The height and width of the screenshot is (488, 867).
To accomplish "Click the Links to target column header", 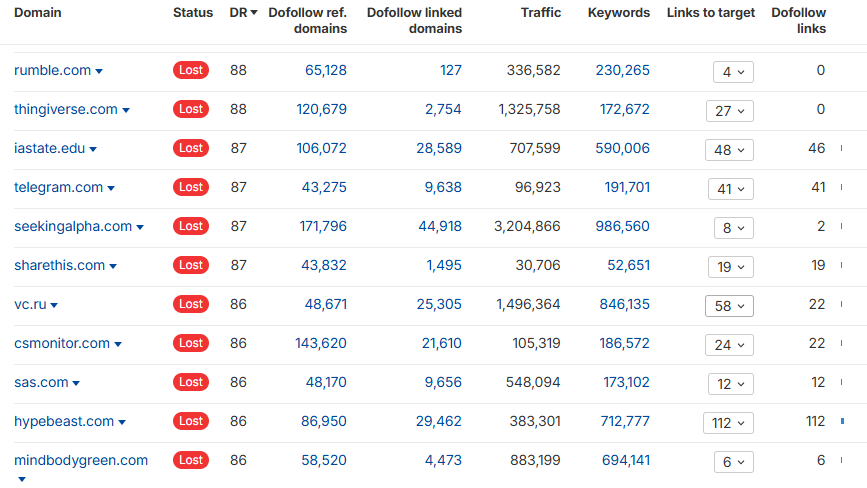I will pos(711,13).
